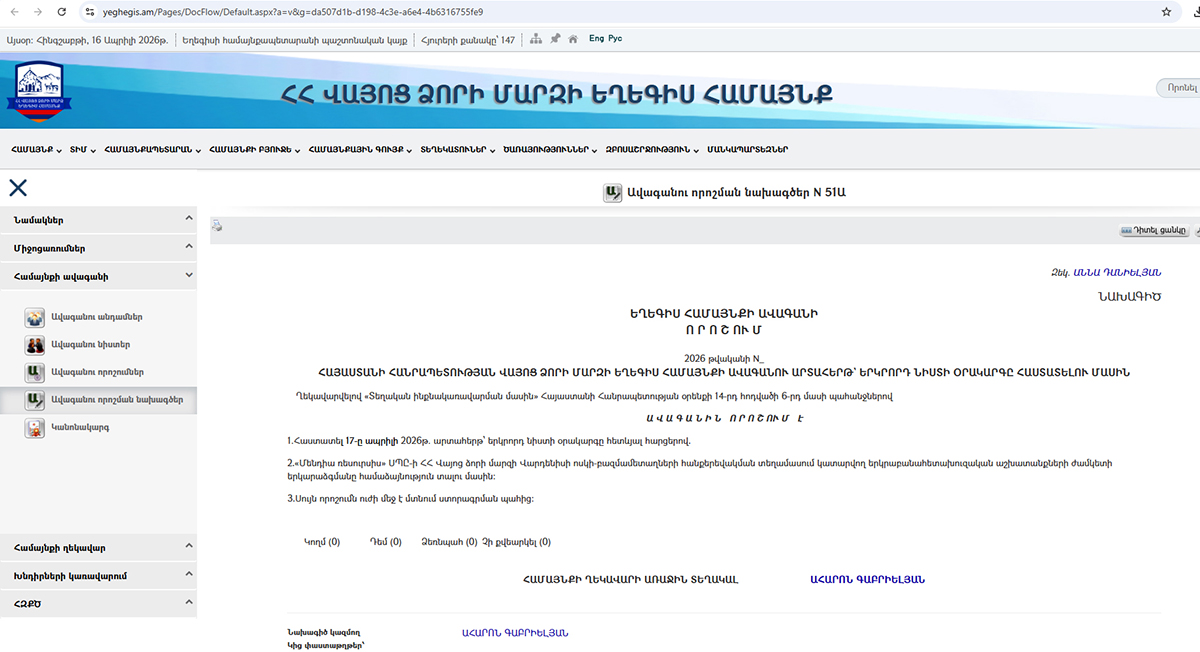
Task: Switch site language to Eng
Action: point(596,39)
